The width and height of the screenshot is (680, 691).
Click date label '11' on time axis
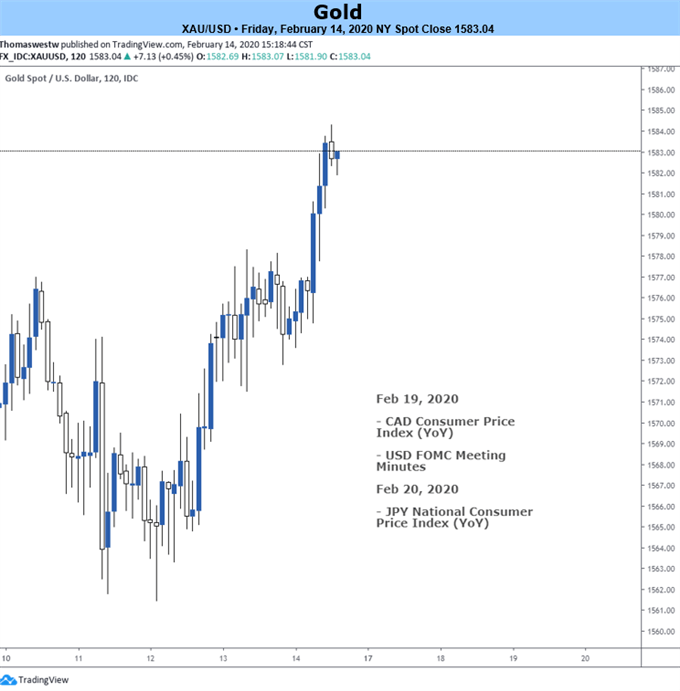[78, 658]
